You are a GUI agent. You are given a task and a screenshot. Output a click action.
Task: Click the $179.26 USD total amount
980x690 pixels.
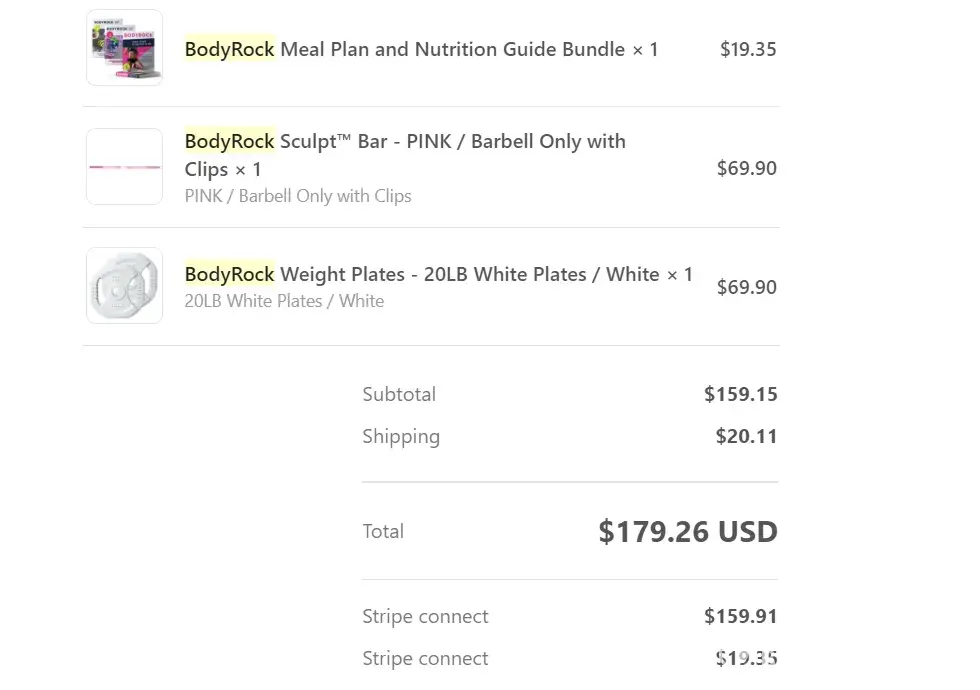[x=687, y=531]
